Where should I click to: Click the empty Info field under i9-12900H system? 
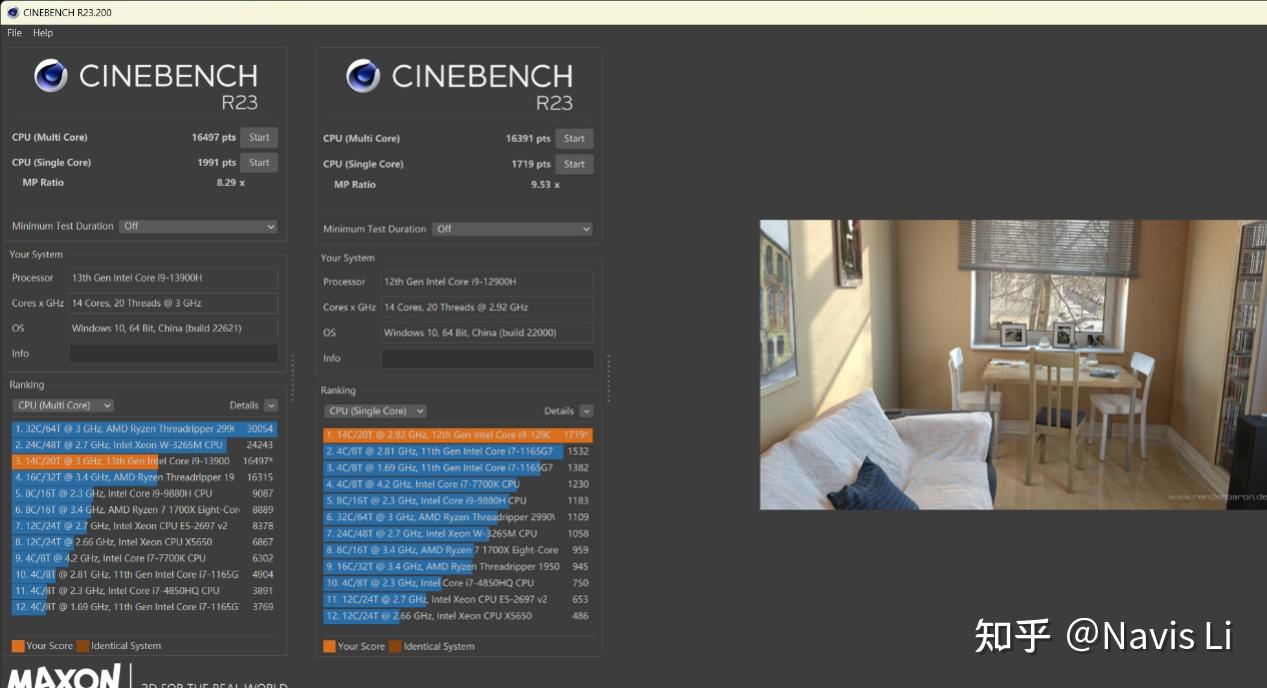tap(487, 358)
